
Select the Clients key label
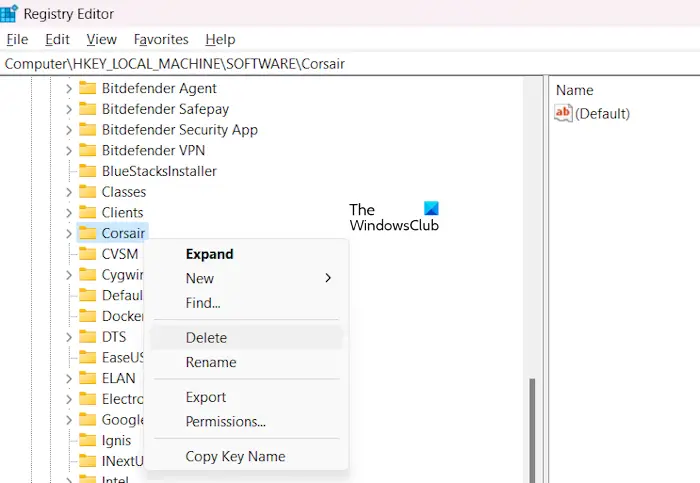coord(122,212)
